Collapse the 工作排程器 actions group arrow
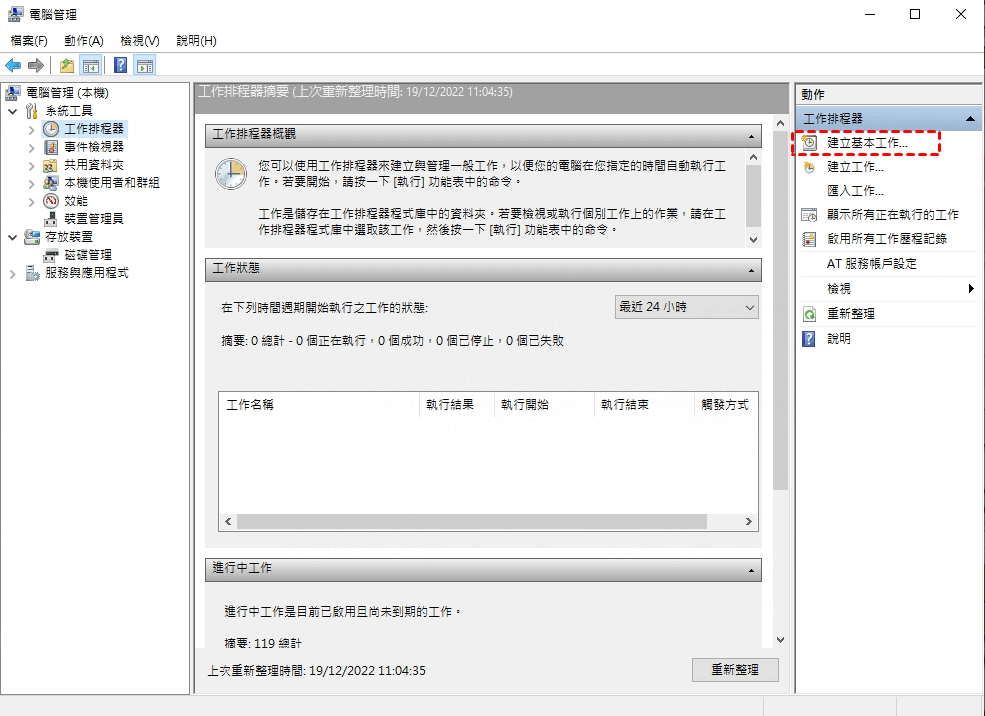The height and width of the screenshot is (716, 985). [x=971, y=118]
